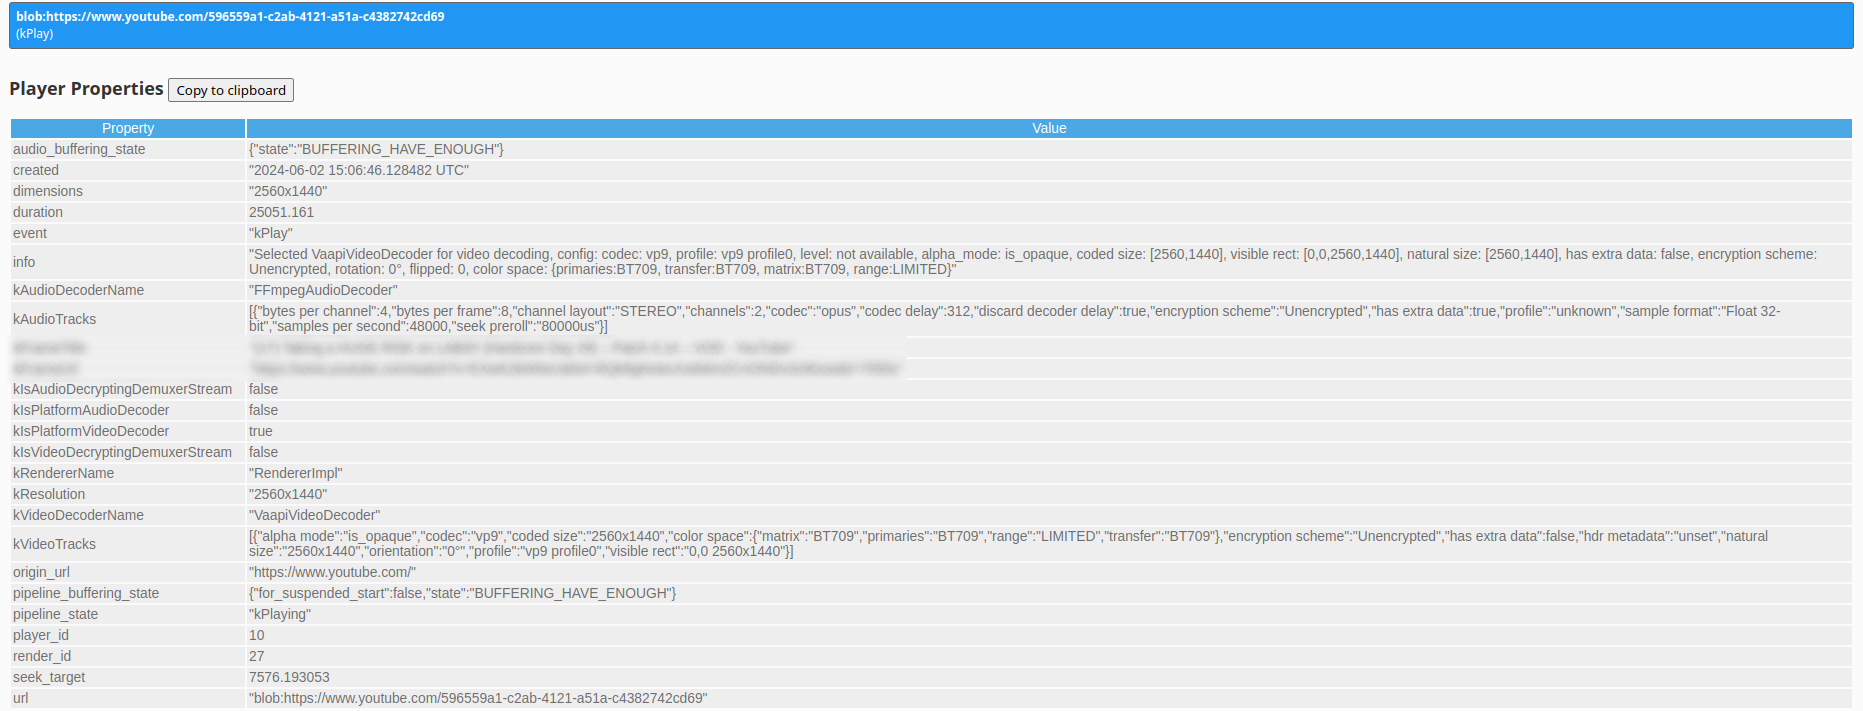This screenshot has height=711, width=1863.
Task: Select the pipeline_state "kPlaying" value
Action: pos(280,614)
